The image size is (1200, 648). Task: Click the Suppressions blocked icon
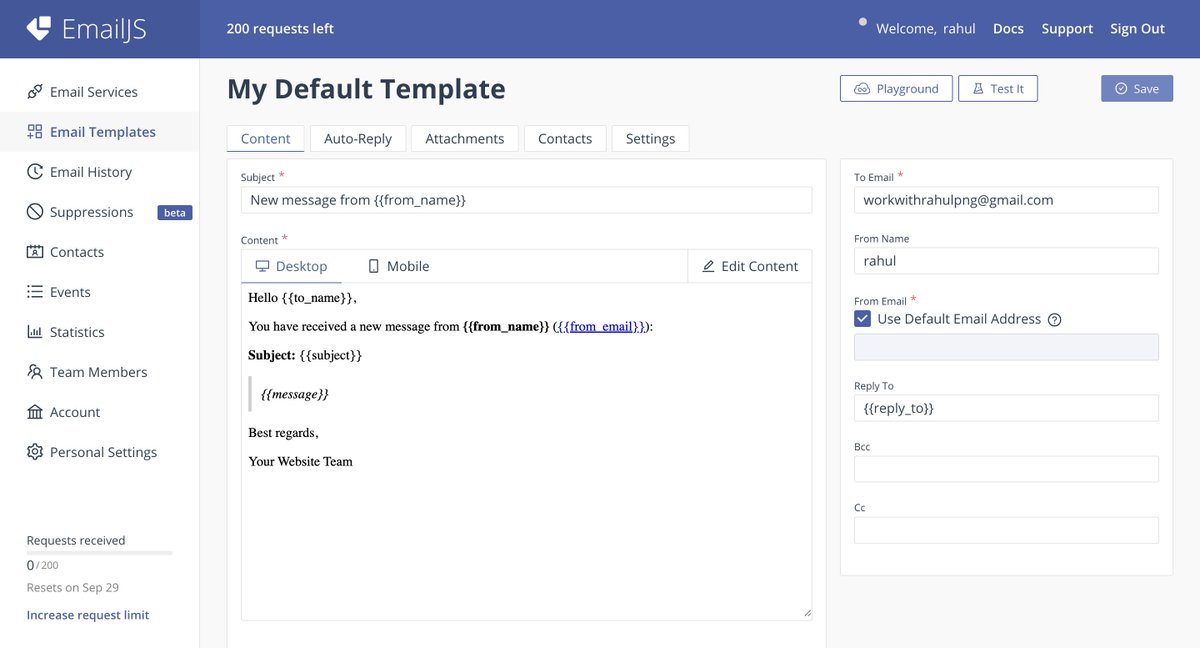point(34,212)
